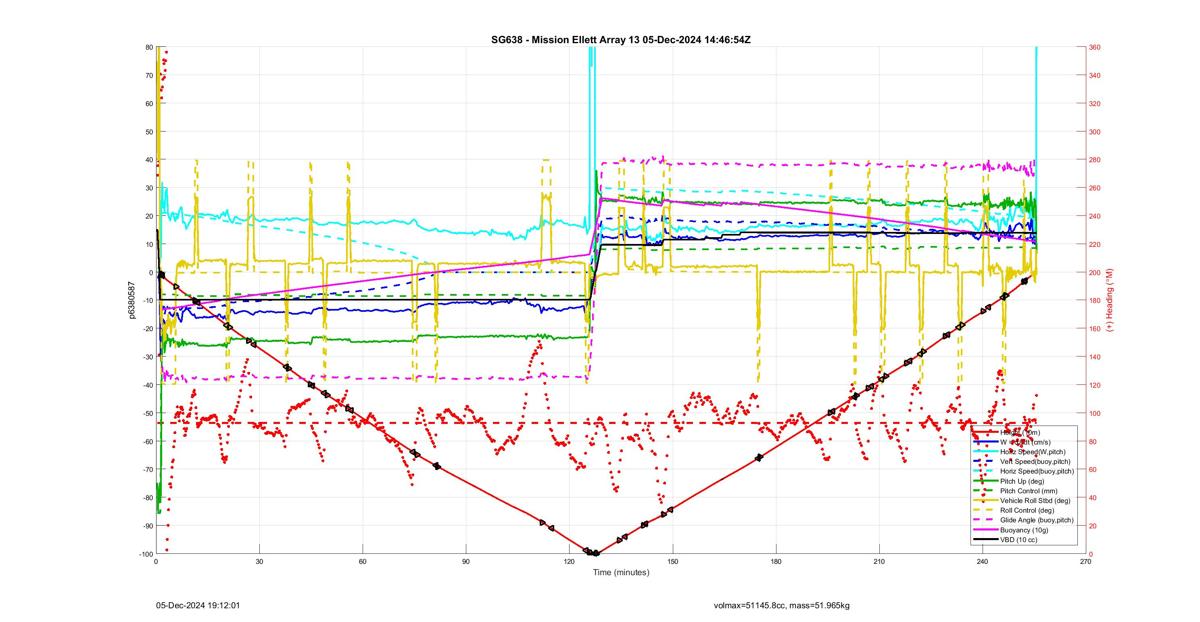This screenshot has width=1200, height=622.
Task: Click x-axis tick label '90'
Action: pyautogui.click(x=466, y=563)
